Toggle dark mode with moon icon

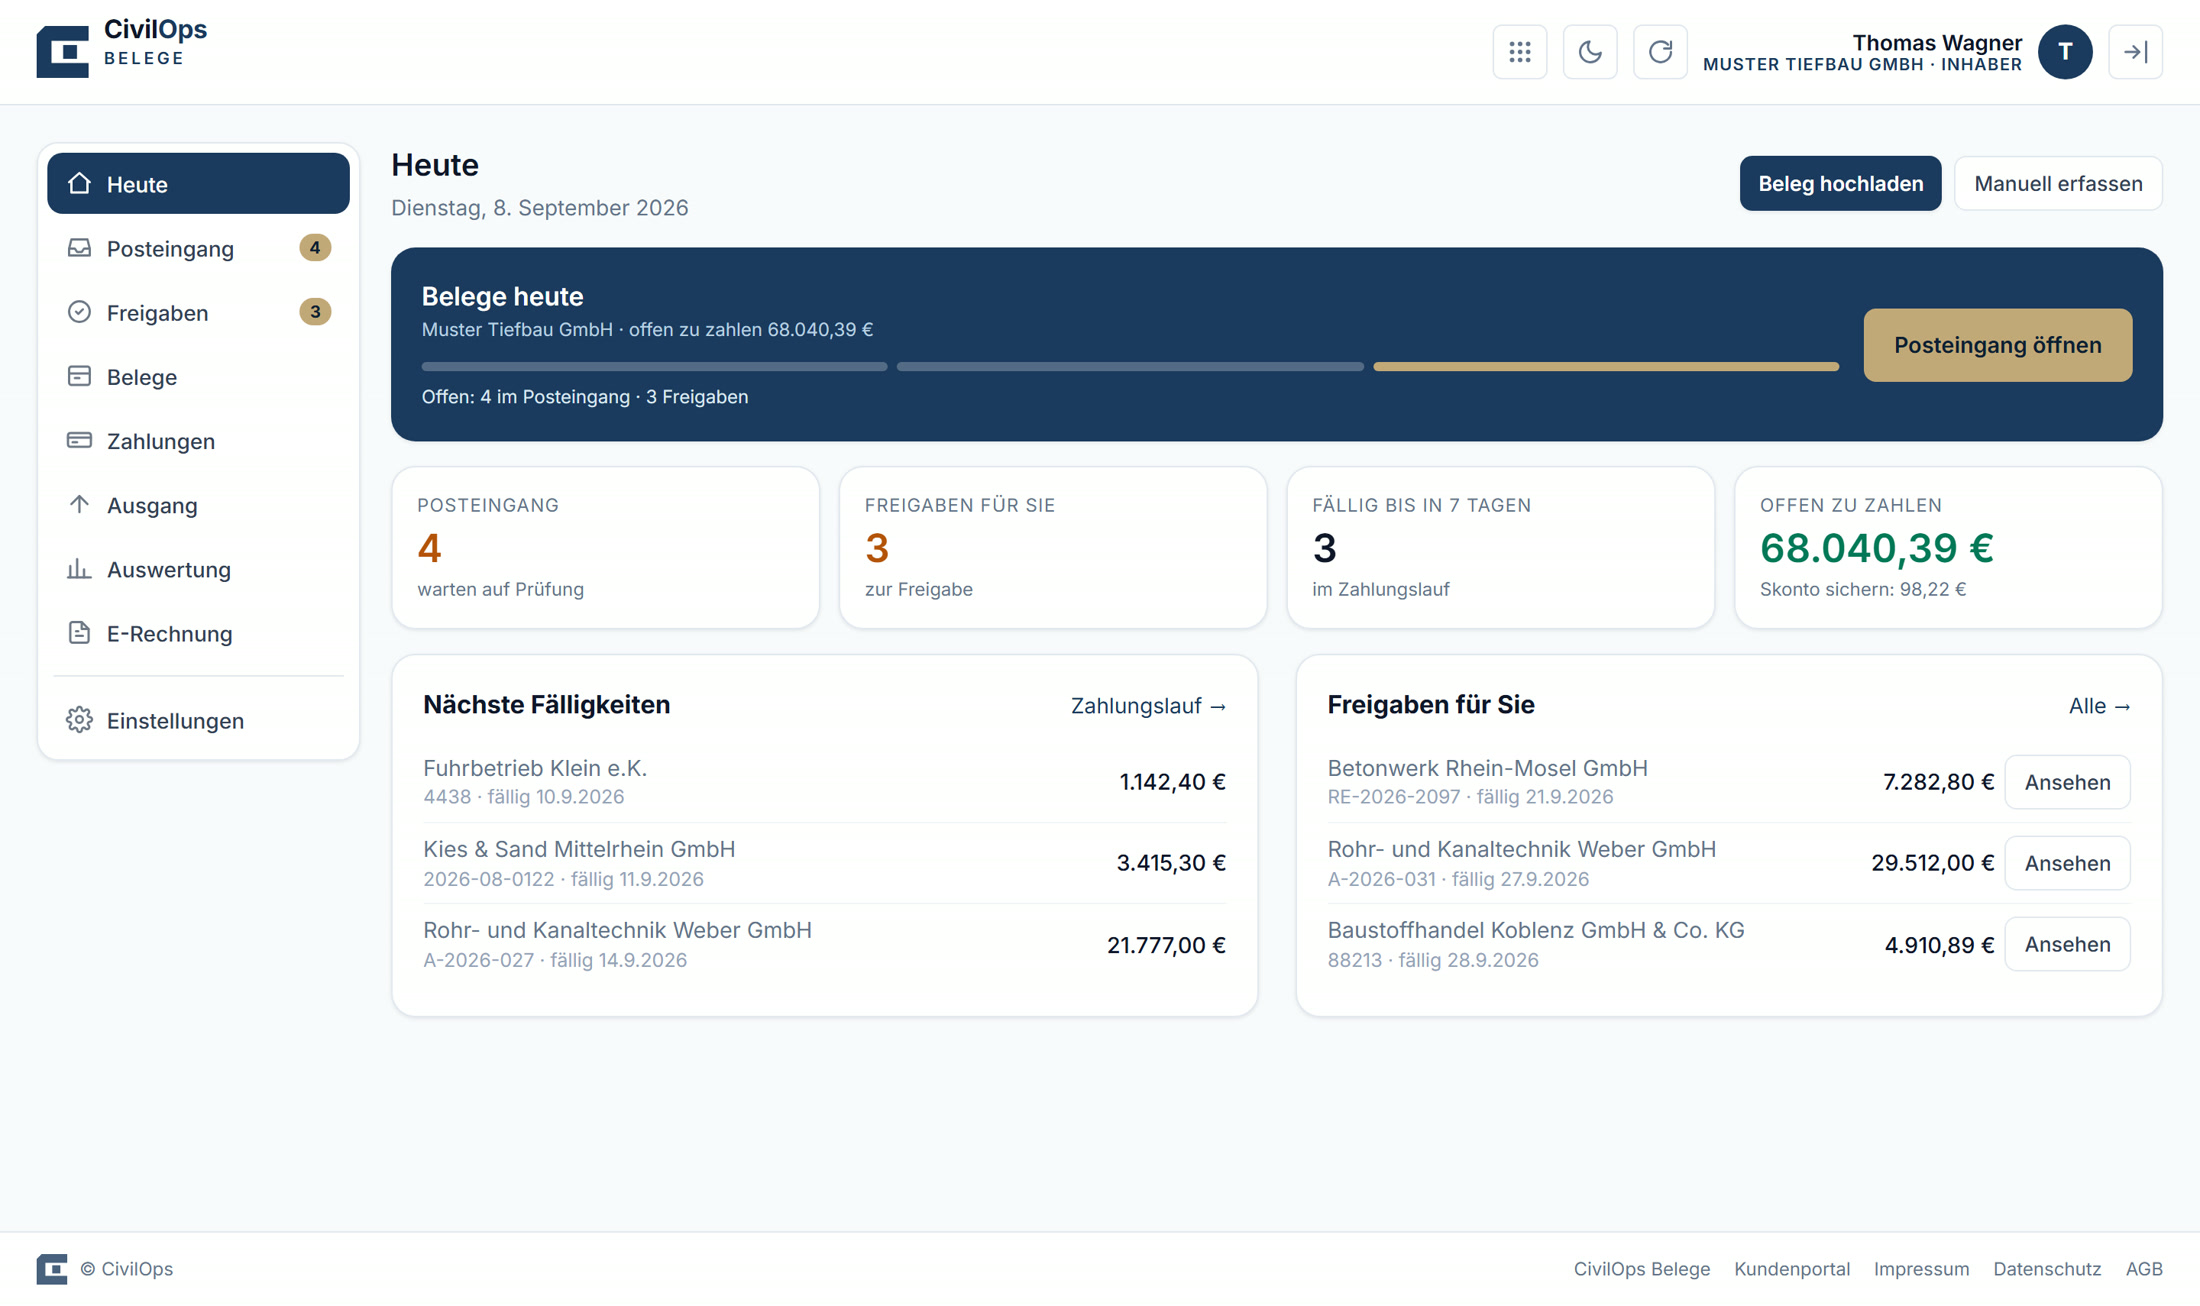[x=1590, y=52]
